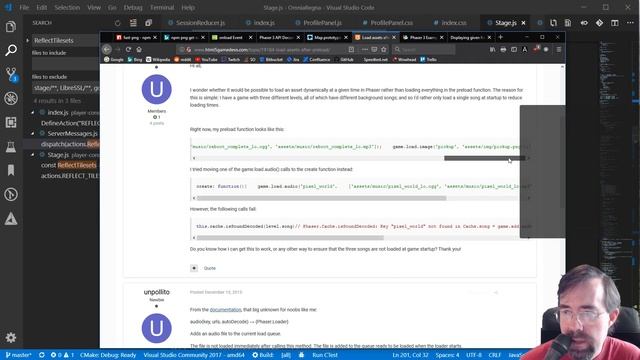Image resolution: width=640 pixels, height=360 pixels.
Task: Click the files to exclude input field
Action: pyautogui.click(x=65, y=88)
